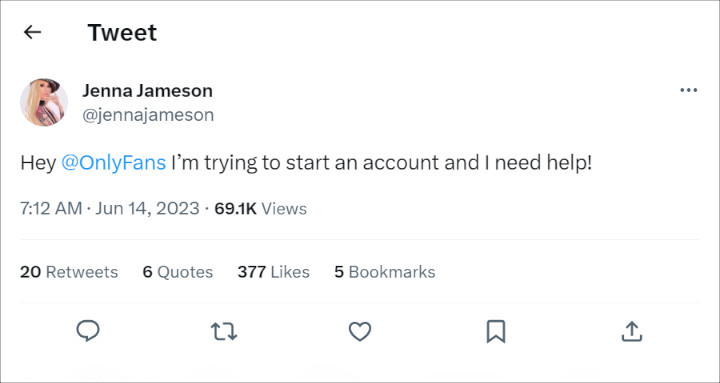Like the tweet with the heart icon

coord(360,331)
